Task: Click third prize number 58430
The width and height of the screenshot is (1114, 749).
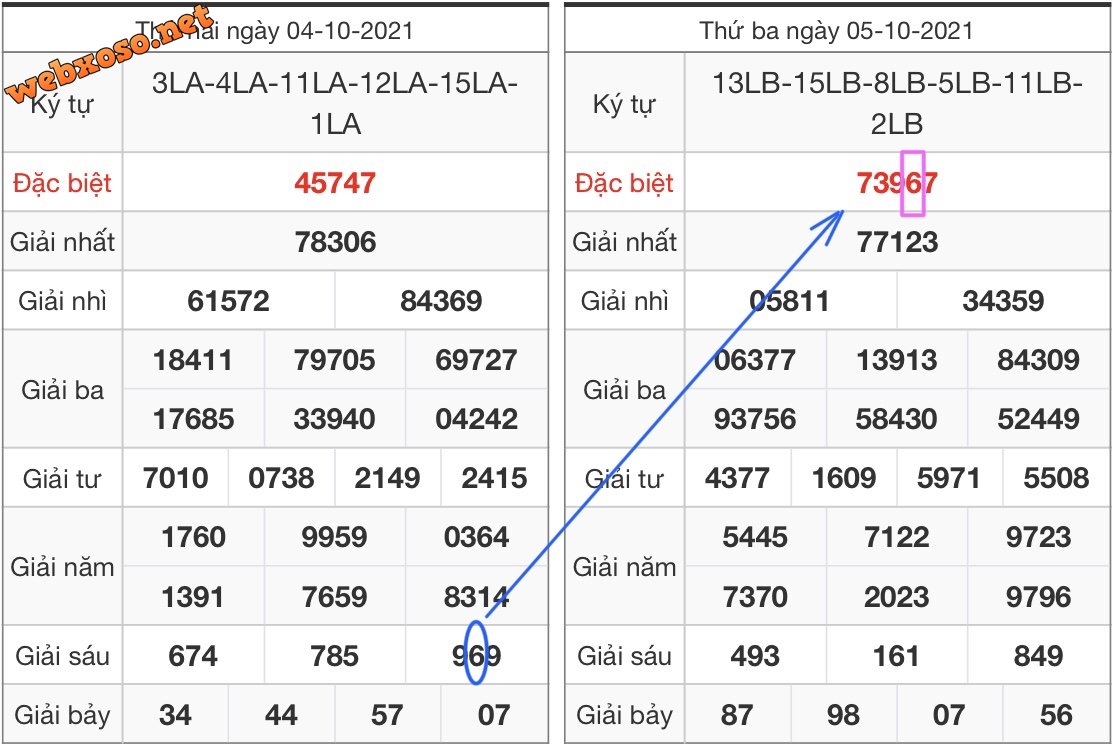Action: tap(897, 419)
